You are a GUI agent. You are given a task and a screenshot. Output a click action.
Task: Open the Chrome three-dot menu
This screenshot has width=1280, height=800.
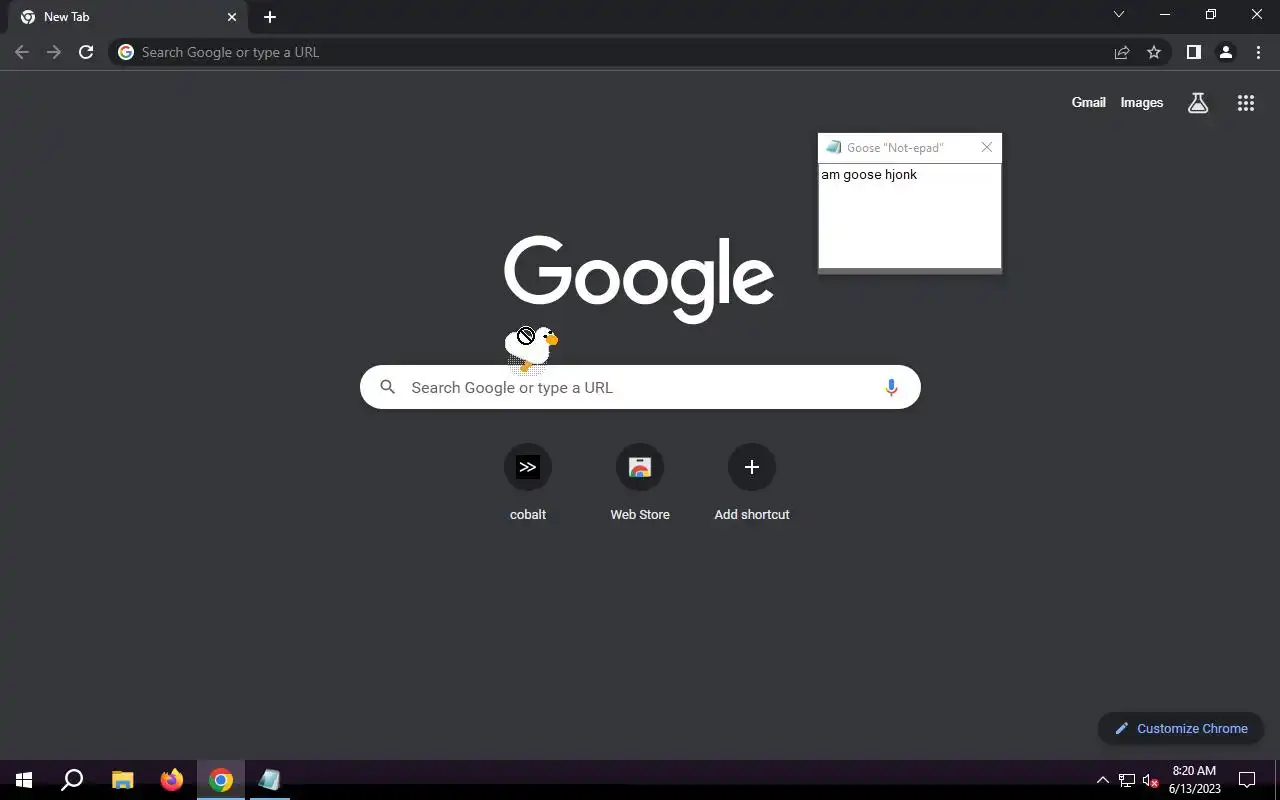1258,52
